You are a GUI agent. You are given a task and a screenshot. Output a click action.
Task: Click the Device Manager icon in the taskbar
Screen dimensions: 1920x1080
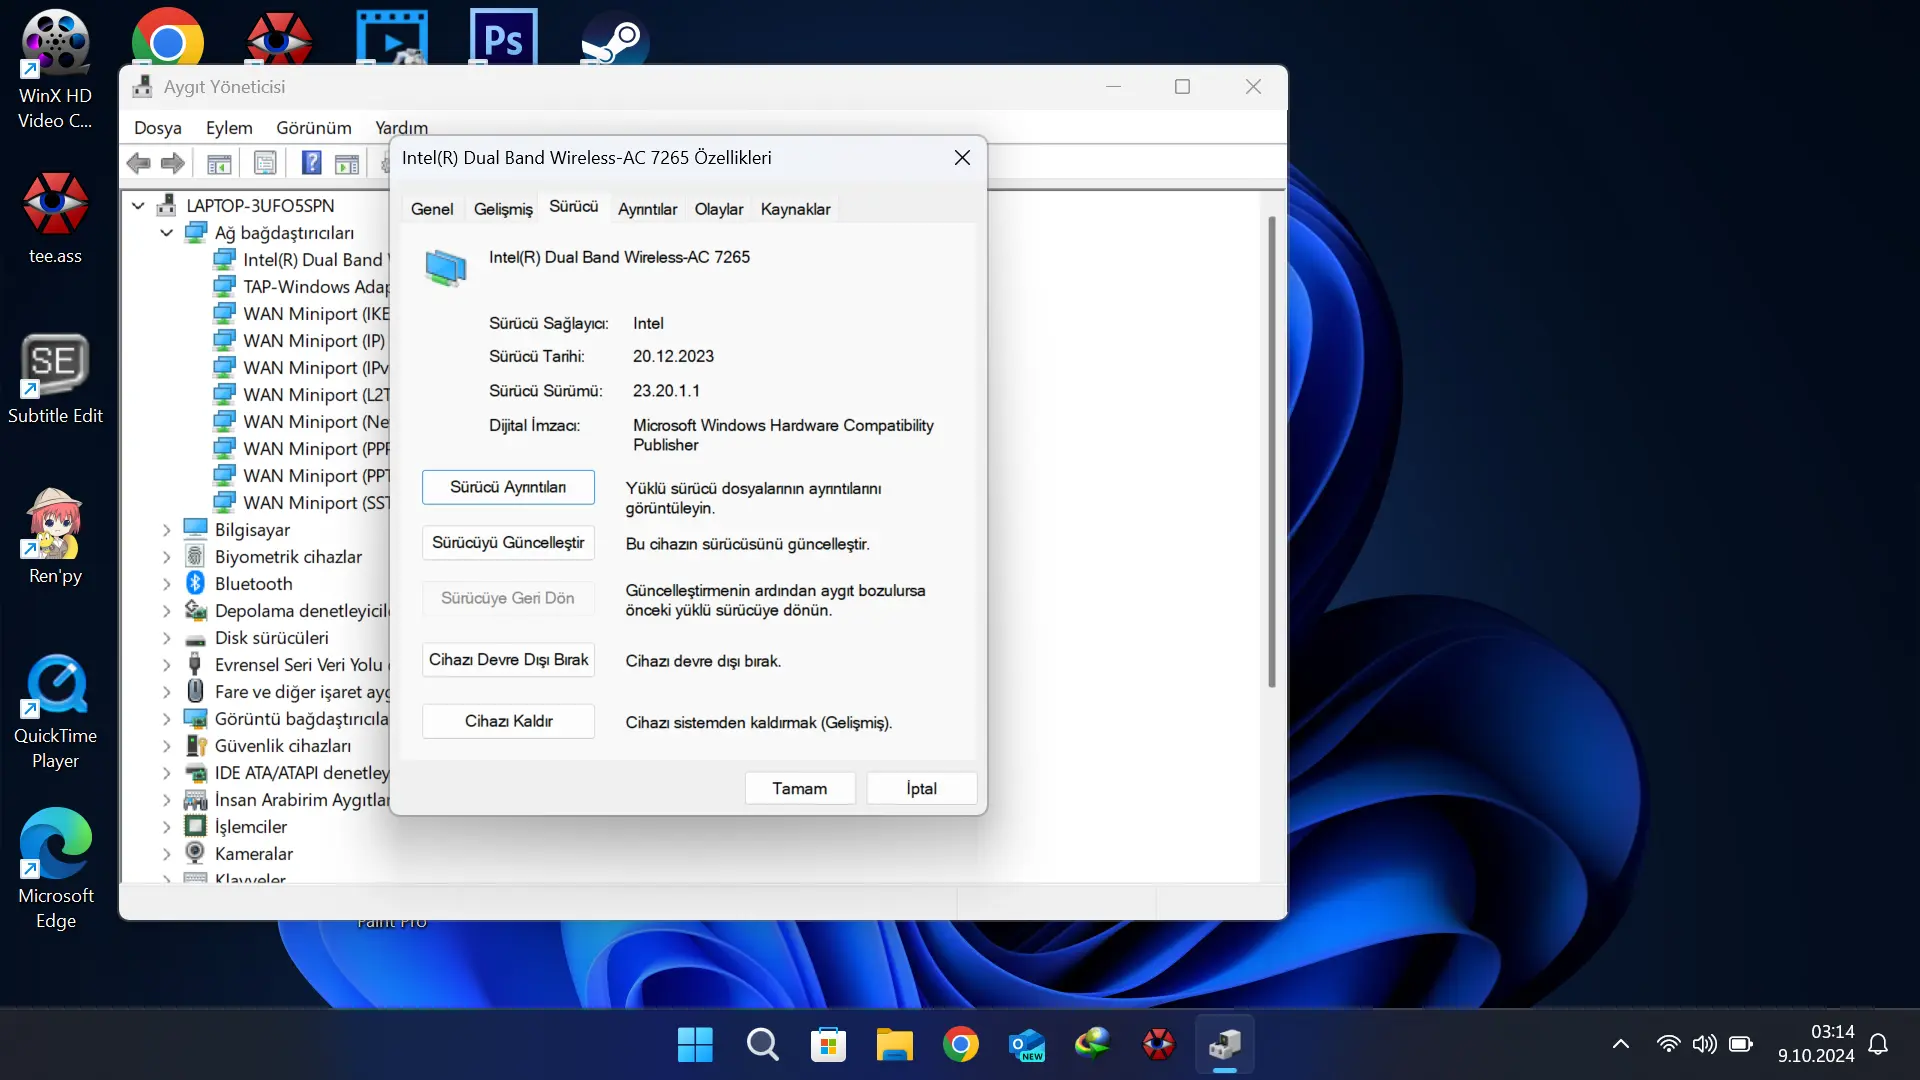coord(1225,1045)
